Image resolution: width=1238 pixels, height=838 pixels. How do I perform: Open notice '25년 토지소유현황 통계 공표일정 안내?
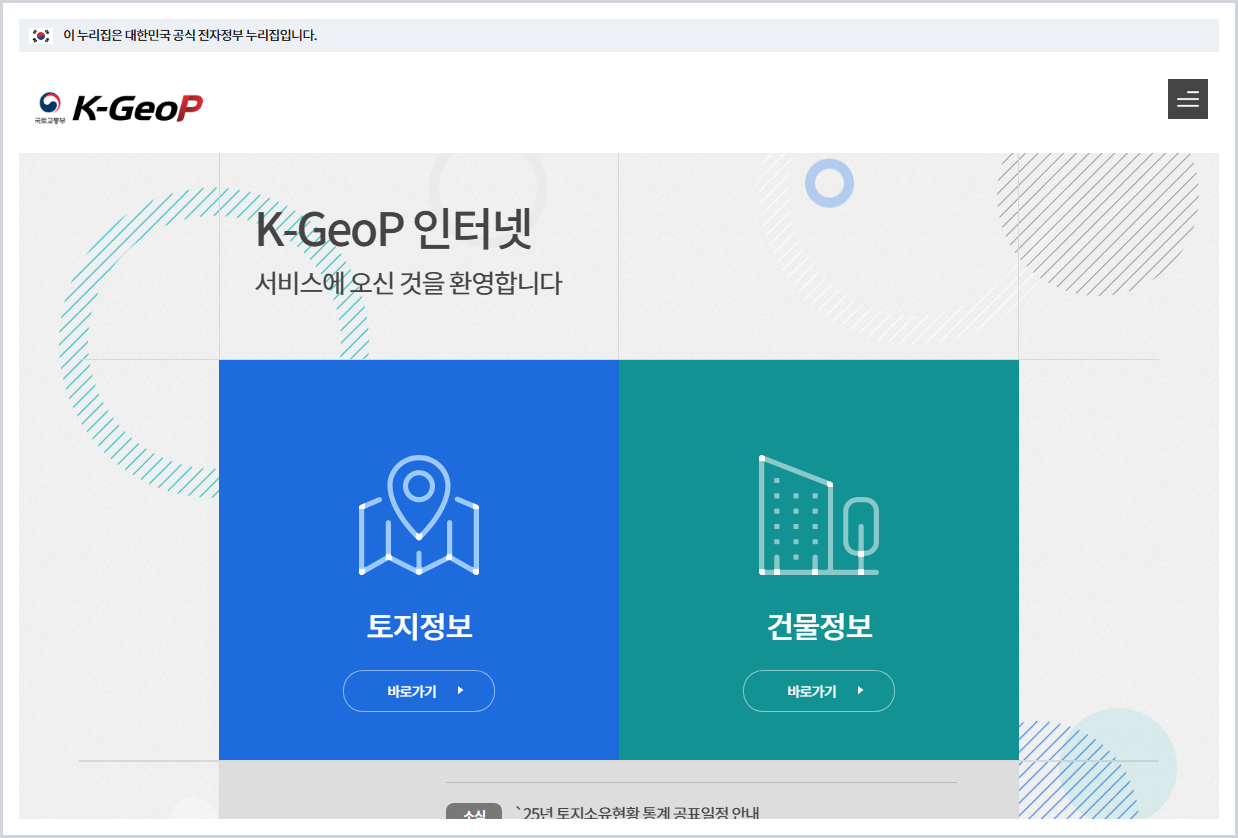[x=637, y=812]
